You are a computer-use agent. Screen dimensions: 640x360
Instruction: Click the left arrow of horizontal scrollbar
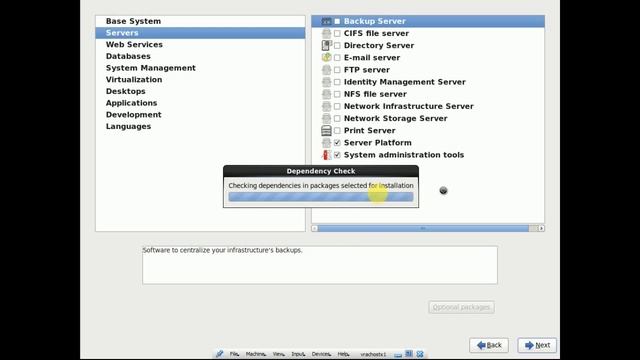pyautogui.click(x=315, y=229)
